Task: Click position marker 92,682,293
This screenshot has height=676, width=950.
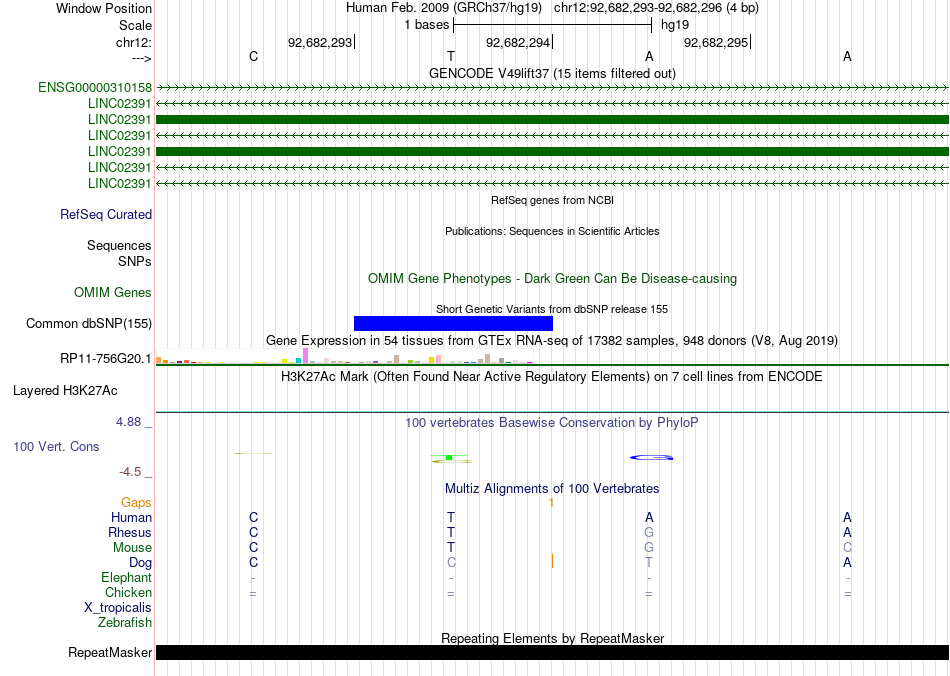Action: click(321, 42)
